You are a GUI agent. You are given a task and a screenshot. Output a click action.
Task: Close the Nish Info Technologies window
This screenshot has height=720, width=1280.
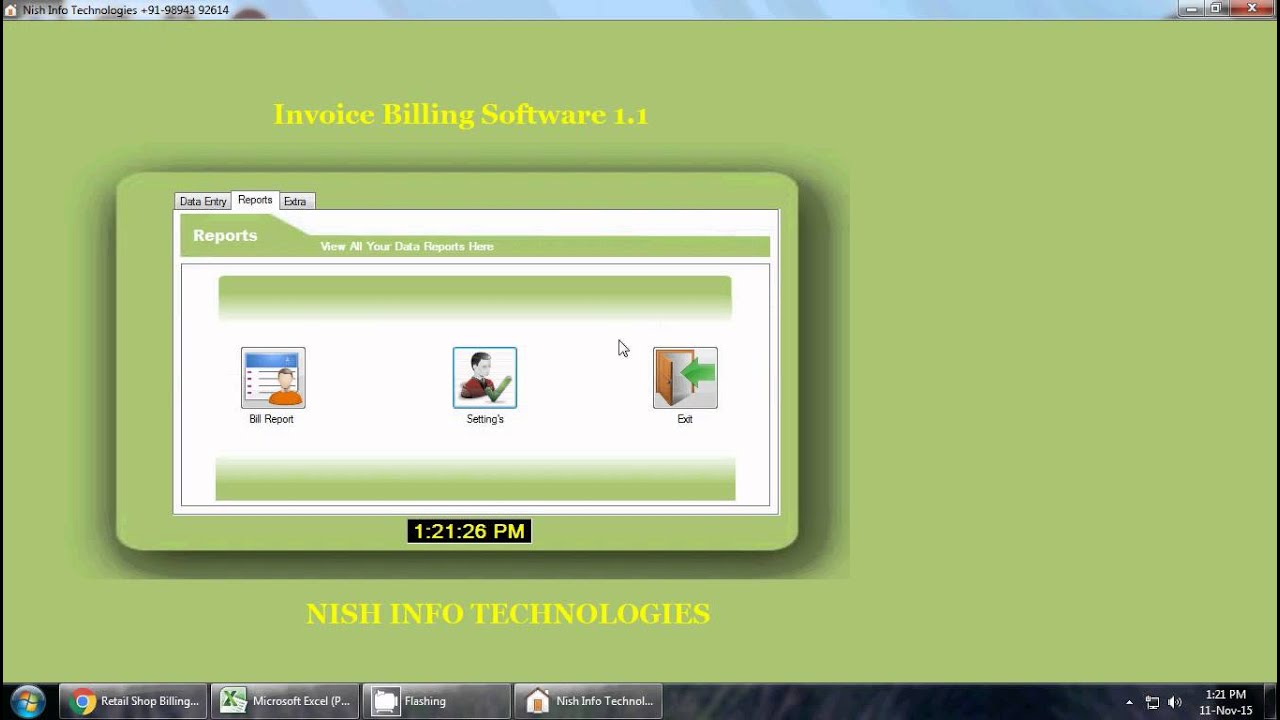click(x=1253, y=8)
